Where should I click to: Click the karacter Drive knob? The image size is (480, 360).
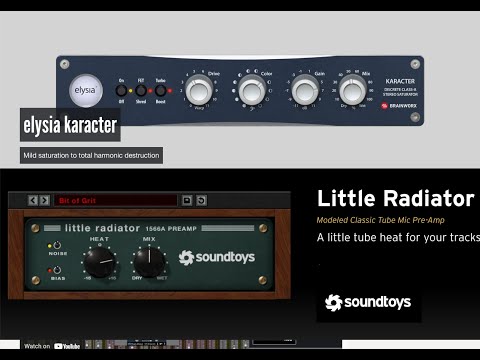pos(199,90)
